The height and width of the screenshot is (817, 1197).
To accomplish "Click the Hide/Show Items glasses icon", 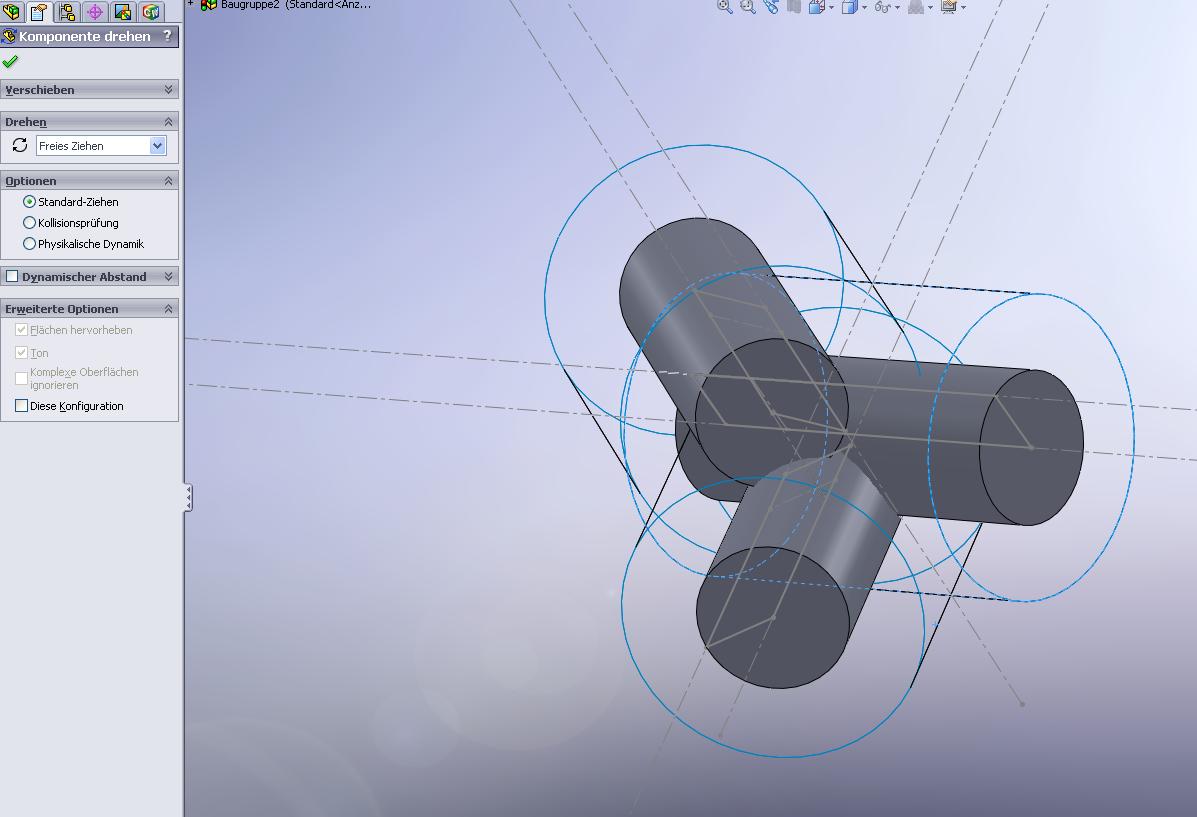I will point(882,7).
